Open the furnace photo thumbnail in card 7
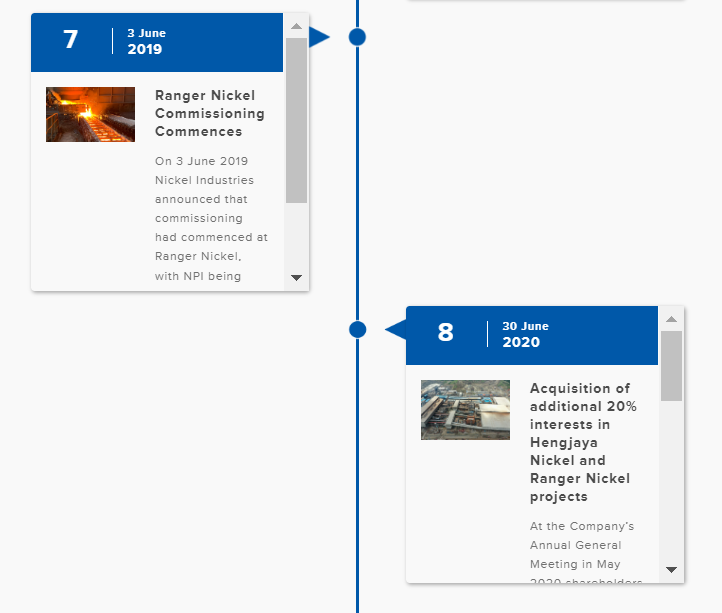 (x=90, y=114)
